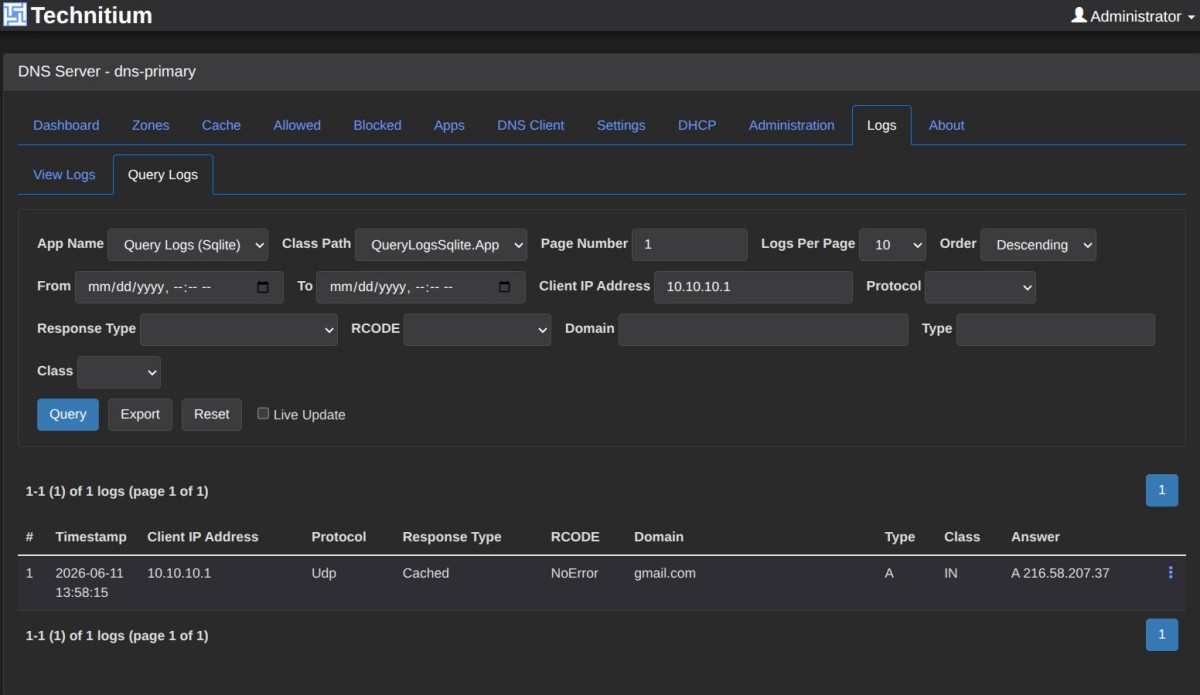Screen dimensions: 1200x695
Task: Click the Udp protocol cell
Action: [x=325, y=573]
